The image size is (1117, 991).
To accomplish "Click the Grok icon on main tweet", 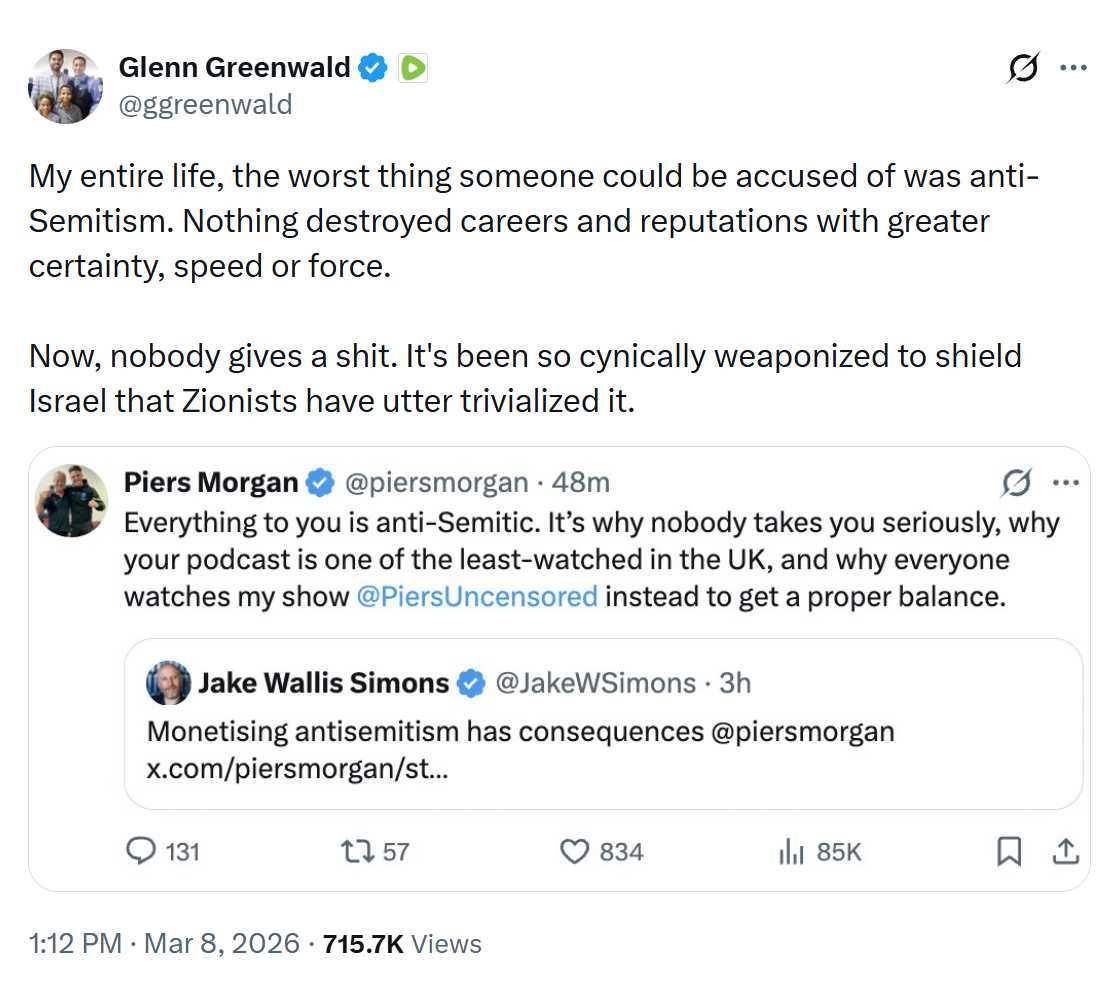I will tap(1023, 69).
